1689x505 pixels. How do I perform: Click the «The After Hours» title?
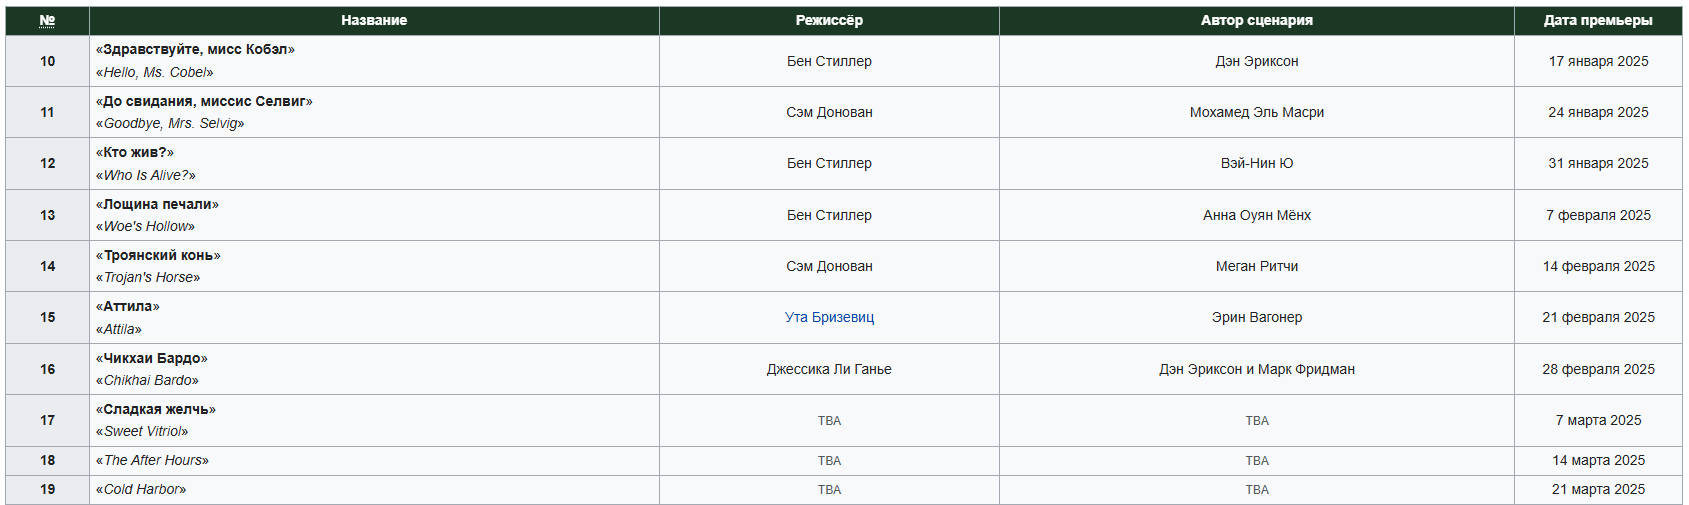point(152,460)
